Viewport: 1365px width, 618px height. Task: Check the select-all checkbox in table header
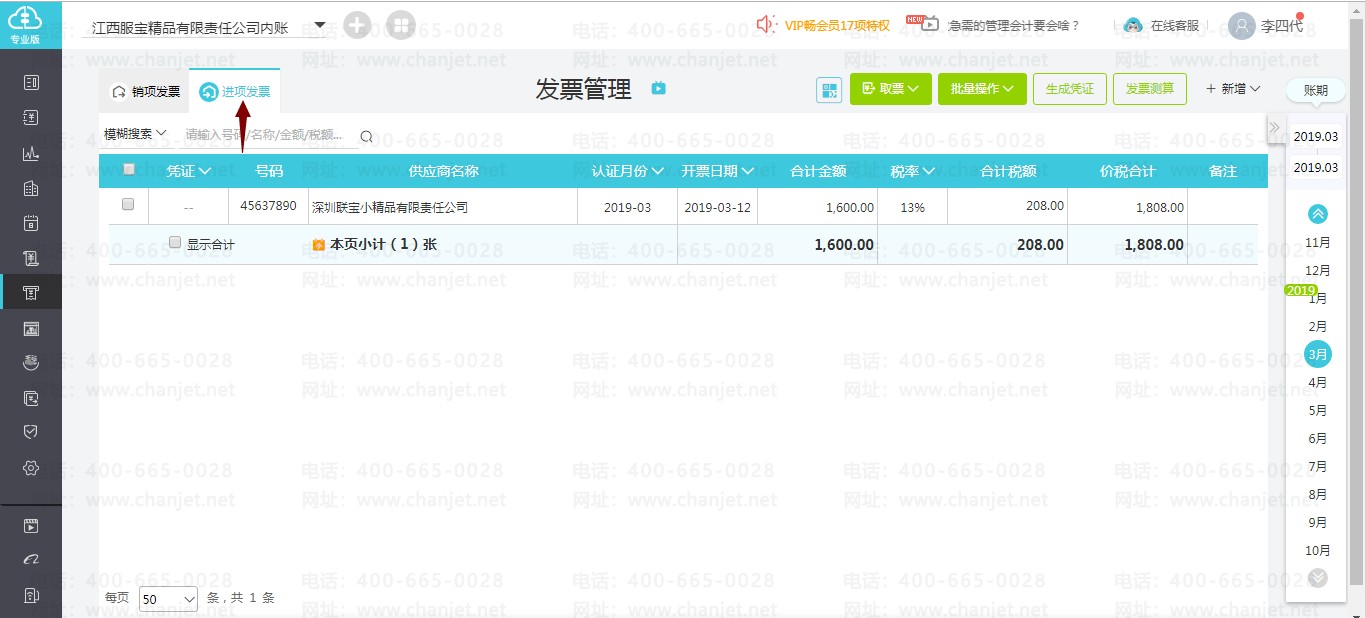pyautogui.click(x=128, y=170)
